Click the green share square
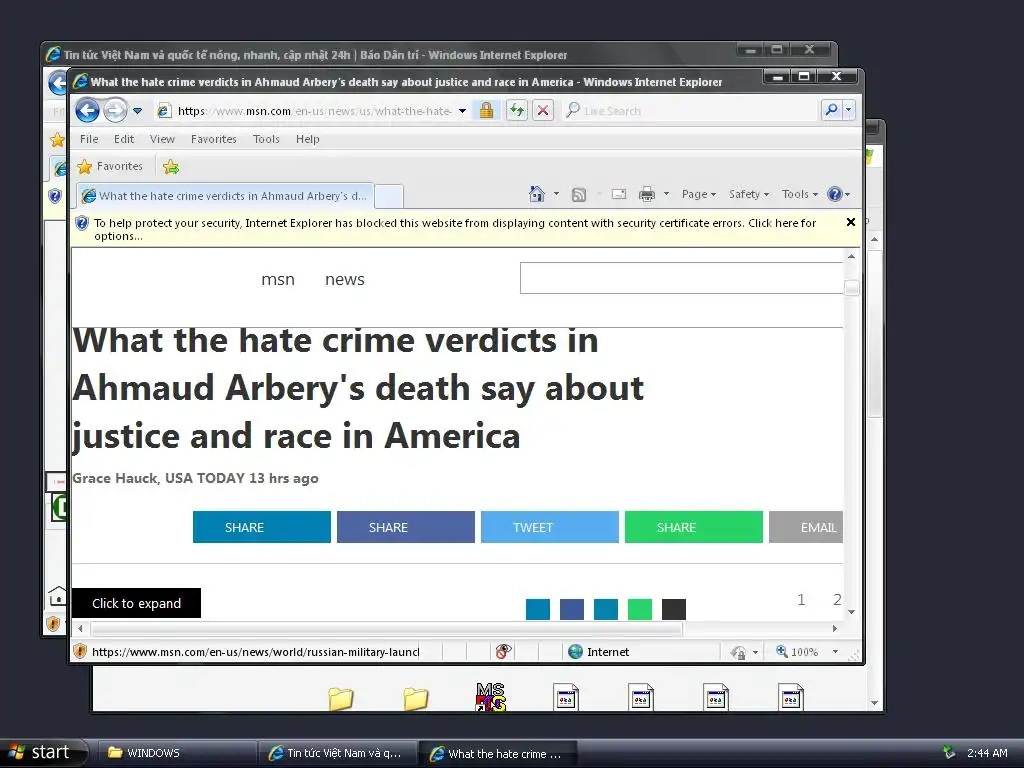 pyautogui.click(x=640, y=609)
